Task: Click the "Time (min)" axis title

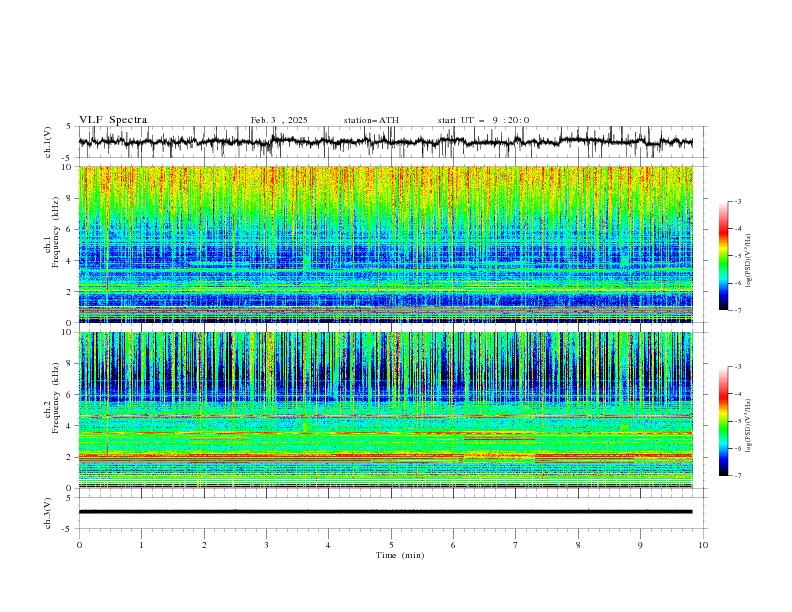Action: (400, 555)
